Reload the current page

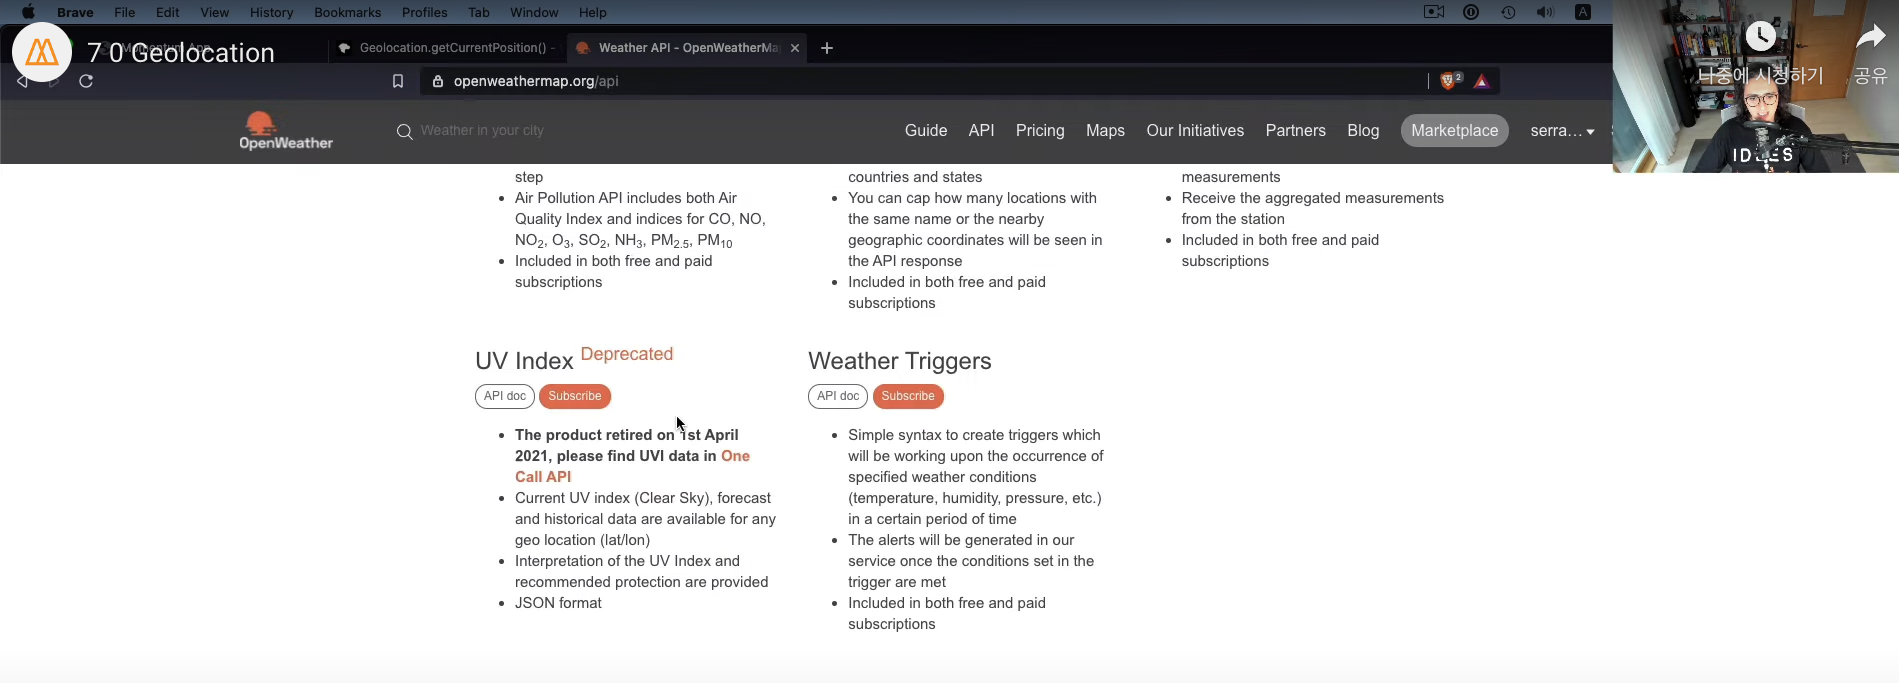(x=86, y=81)
